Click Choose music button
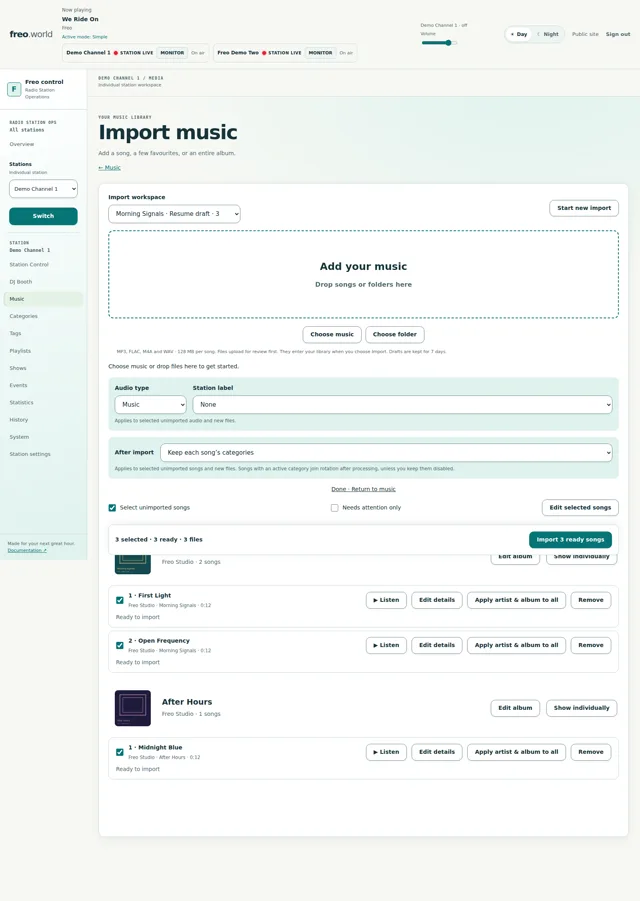Viewport: 640px width, 901px height. (x=332, y=334)
